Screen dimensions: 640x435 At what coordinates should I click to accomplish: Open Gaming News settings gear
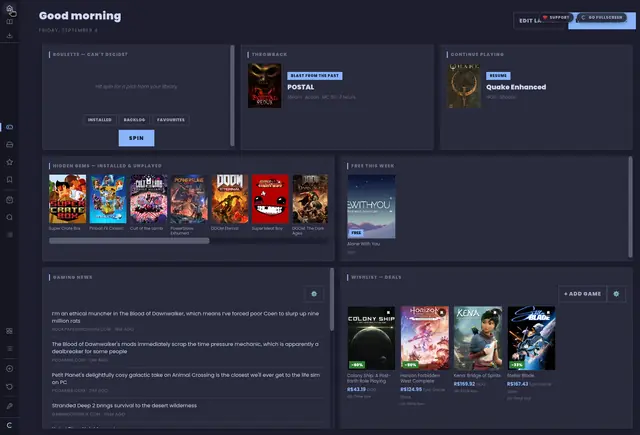point(314,294)
